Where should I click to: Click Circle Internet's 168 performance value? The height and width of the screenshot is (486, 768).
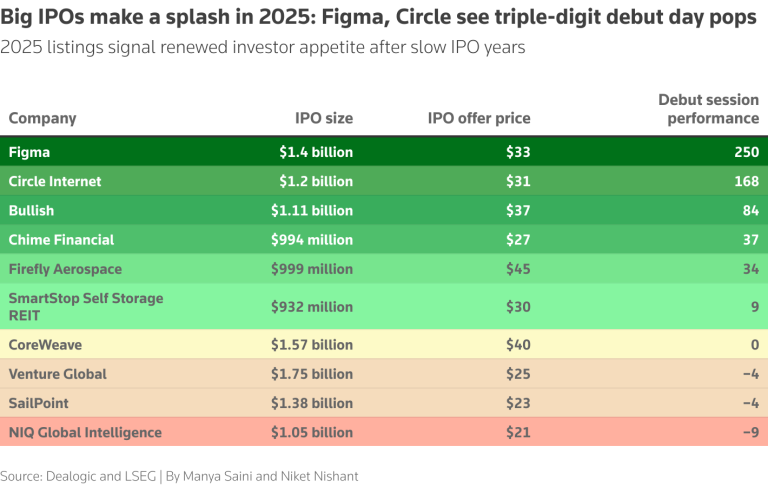point(746,181)
